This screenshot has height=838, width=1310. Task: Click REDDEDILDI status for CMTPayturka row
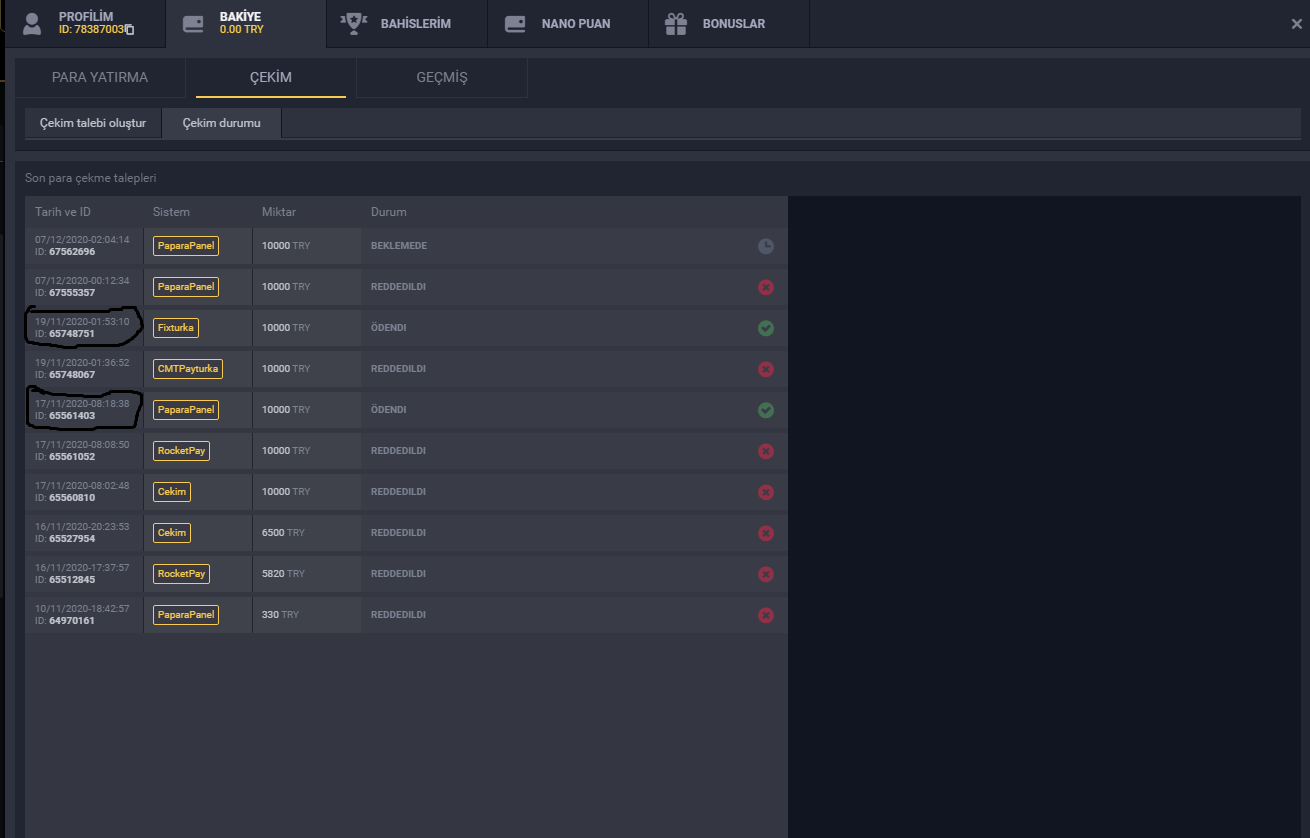tap(398, 369)
